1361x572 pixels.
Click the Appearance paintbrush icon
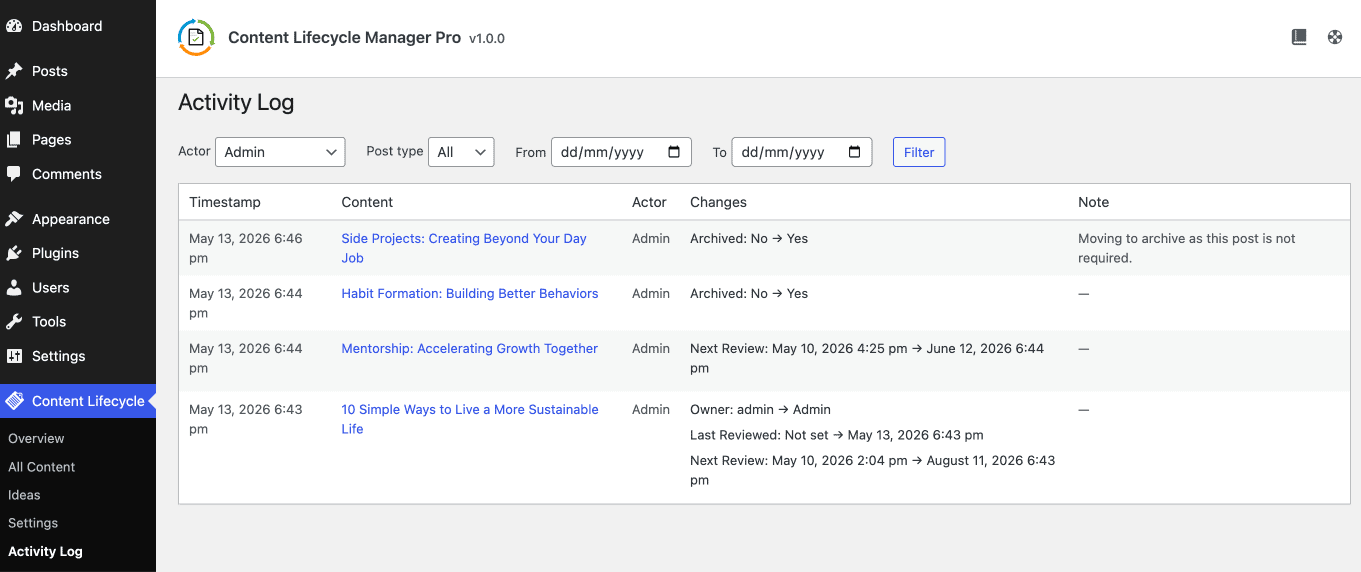[14, 219]
